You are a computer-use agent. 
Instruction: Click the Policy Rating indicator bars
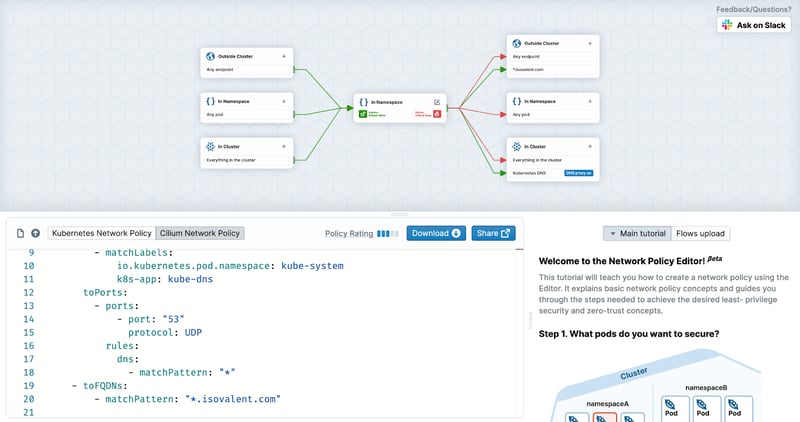click(x=388, y=234)
